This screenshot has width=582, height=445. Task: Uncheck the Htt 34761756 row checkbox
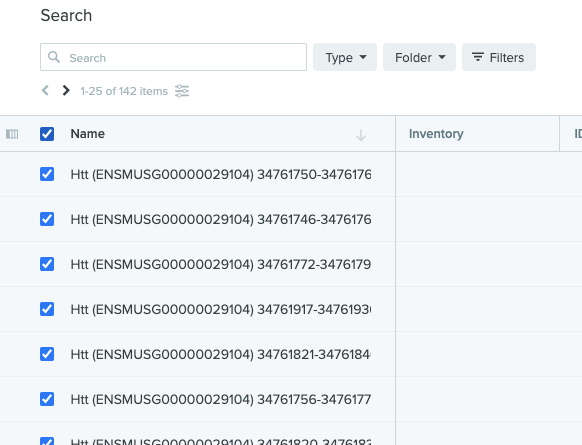47,399
